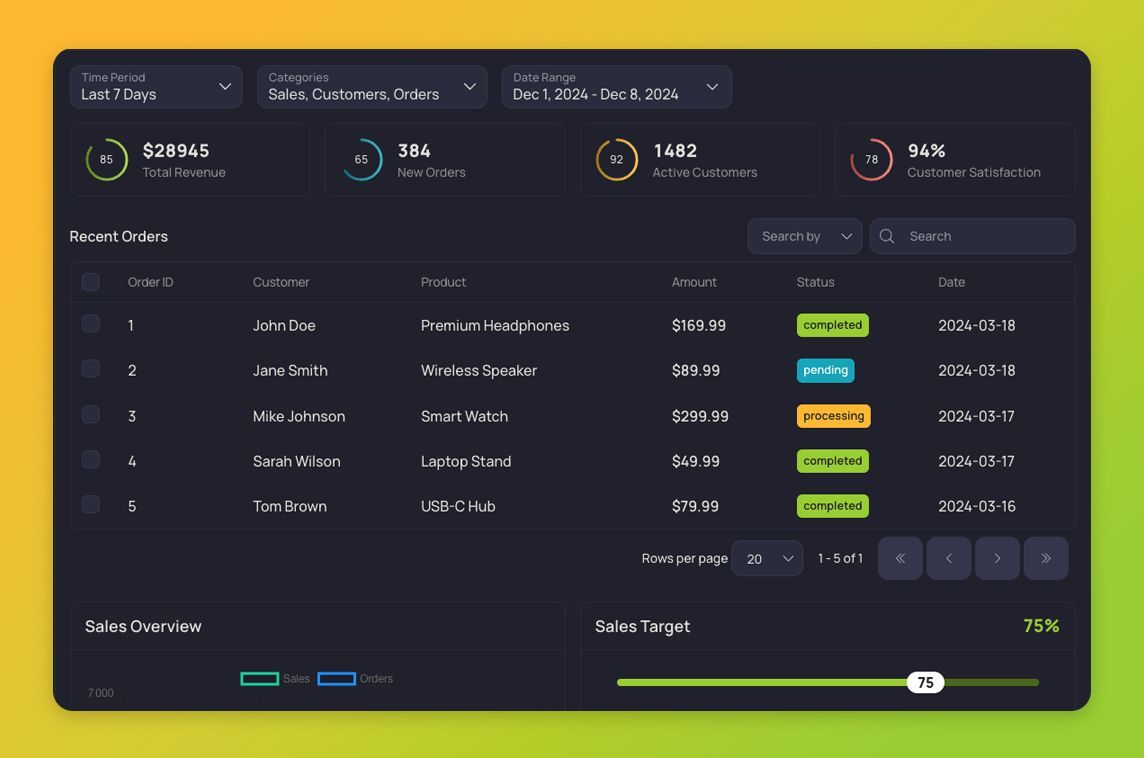1144x758 pixels.
Task: Sort by the Amount column header
Action: pos(694,282)
